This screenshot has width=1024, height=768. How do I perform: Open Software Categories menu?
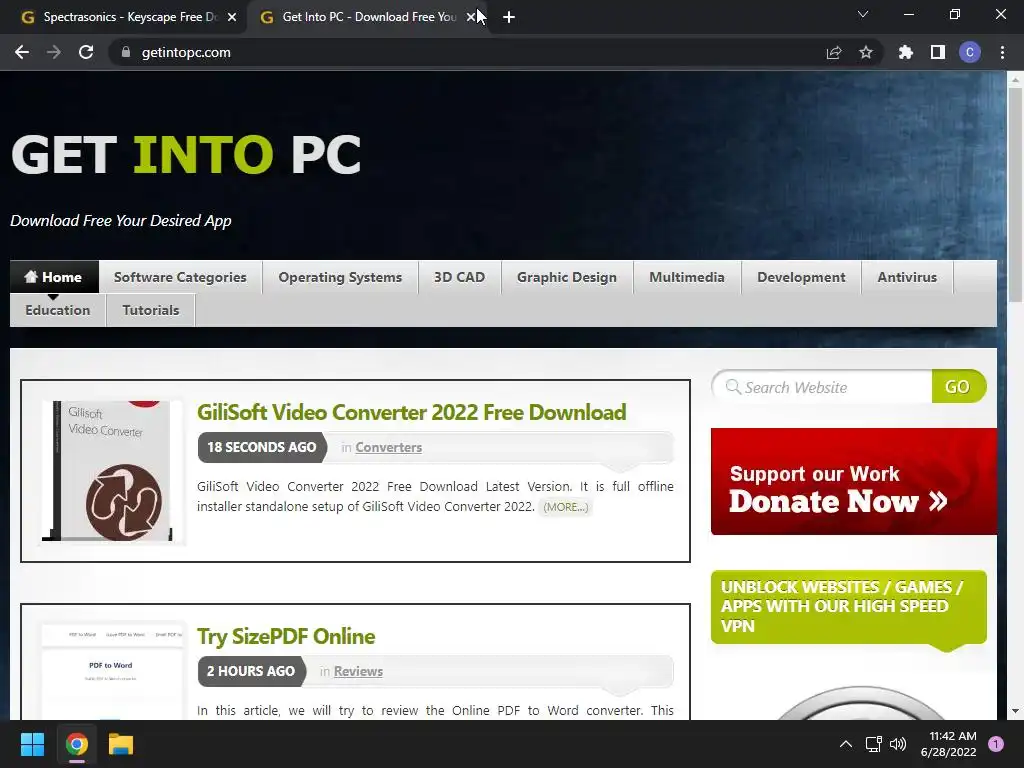click(x=180, y=277)
